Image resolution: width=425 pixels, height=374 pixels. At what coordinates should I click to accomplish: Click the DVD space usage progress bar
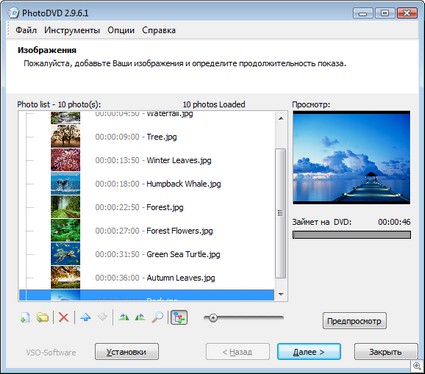click(x=351, y=235)
